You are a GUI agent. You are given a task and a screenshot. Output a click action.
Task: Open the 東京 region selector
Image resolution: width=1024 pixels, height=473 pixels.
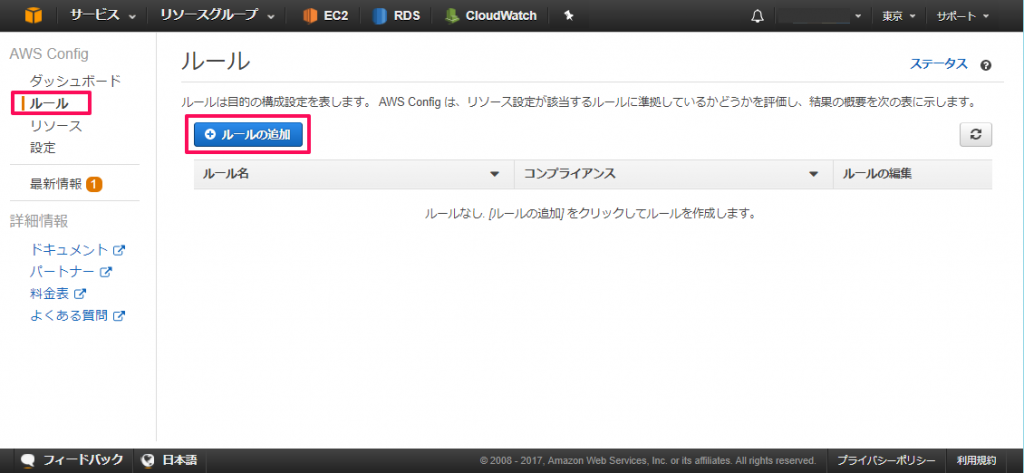[x=899, y=16]
